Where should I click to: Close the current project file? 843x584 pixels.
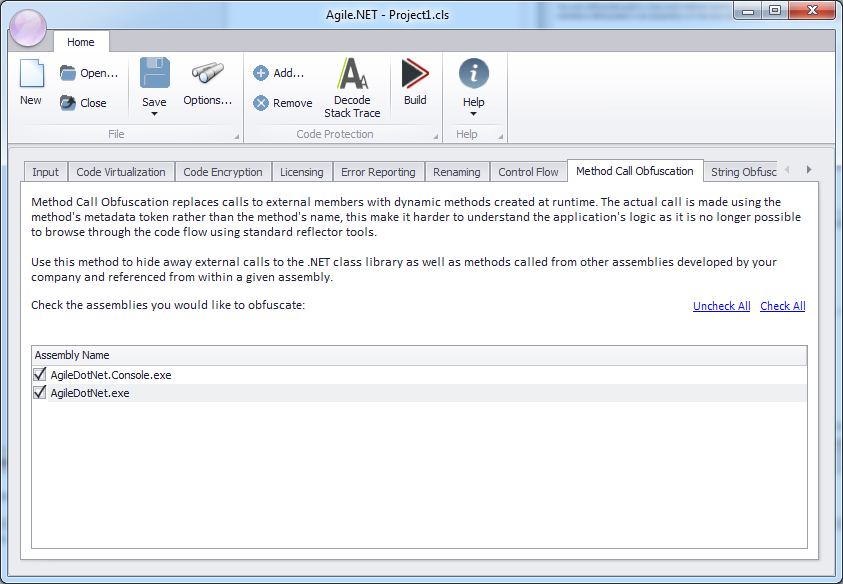click(x=89, y=102)
